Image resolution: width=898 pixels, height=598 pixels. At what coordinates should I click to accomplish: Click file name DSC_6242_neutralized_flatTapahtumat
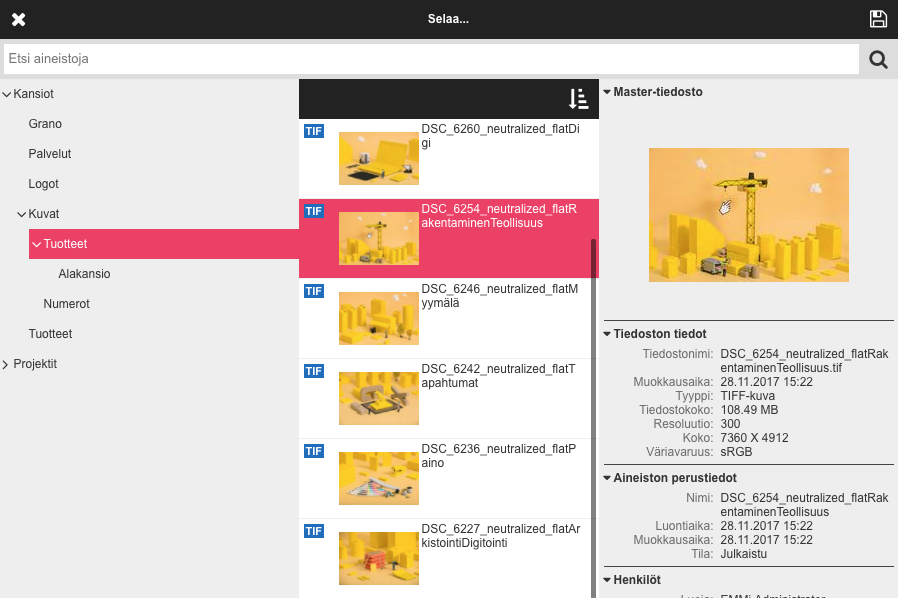(499, 376)
